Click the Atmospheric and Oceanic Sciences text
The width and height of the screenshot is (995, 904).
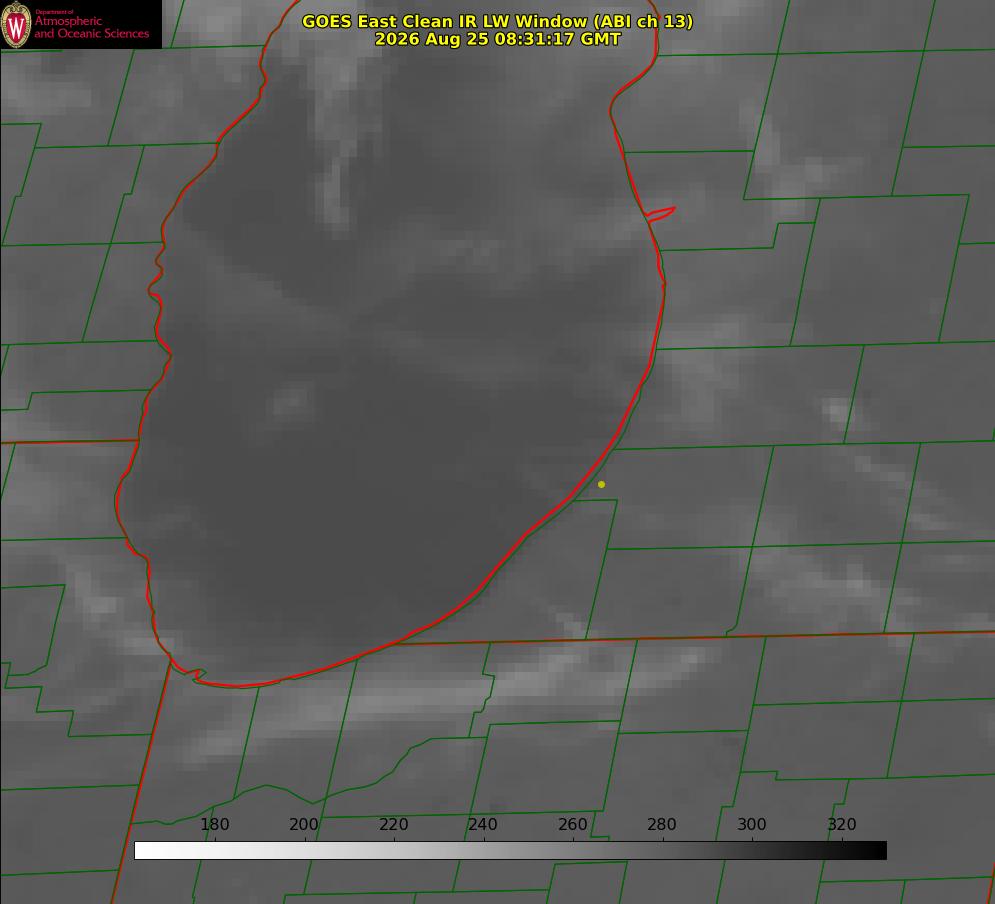pyautogui.click(x=91, y=27)
